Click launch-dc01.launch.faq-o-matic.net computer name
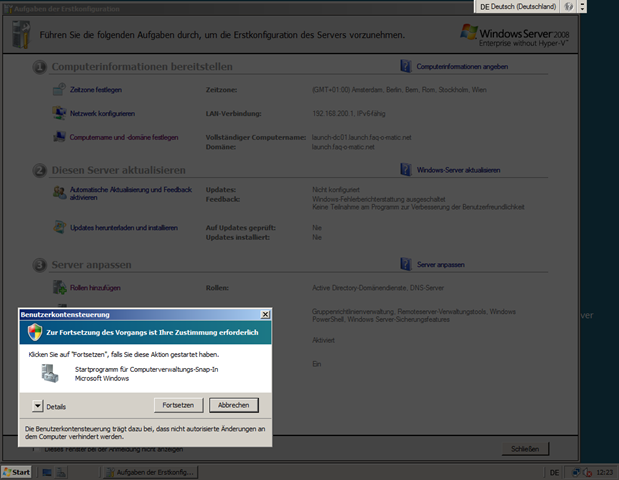619x480 pixels. tap(362, 137)
